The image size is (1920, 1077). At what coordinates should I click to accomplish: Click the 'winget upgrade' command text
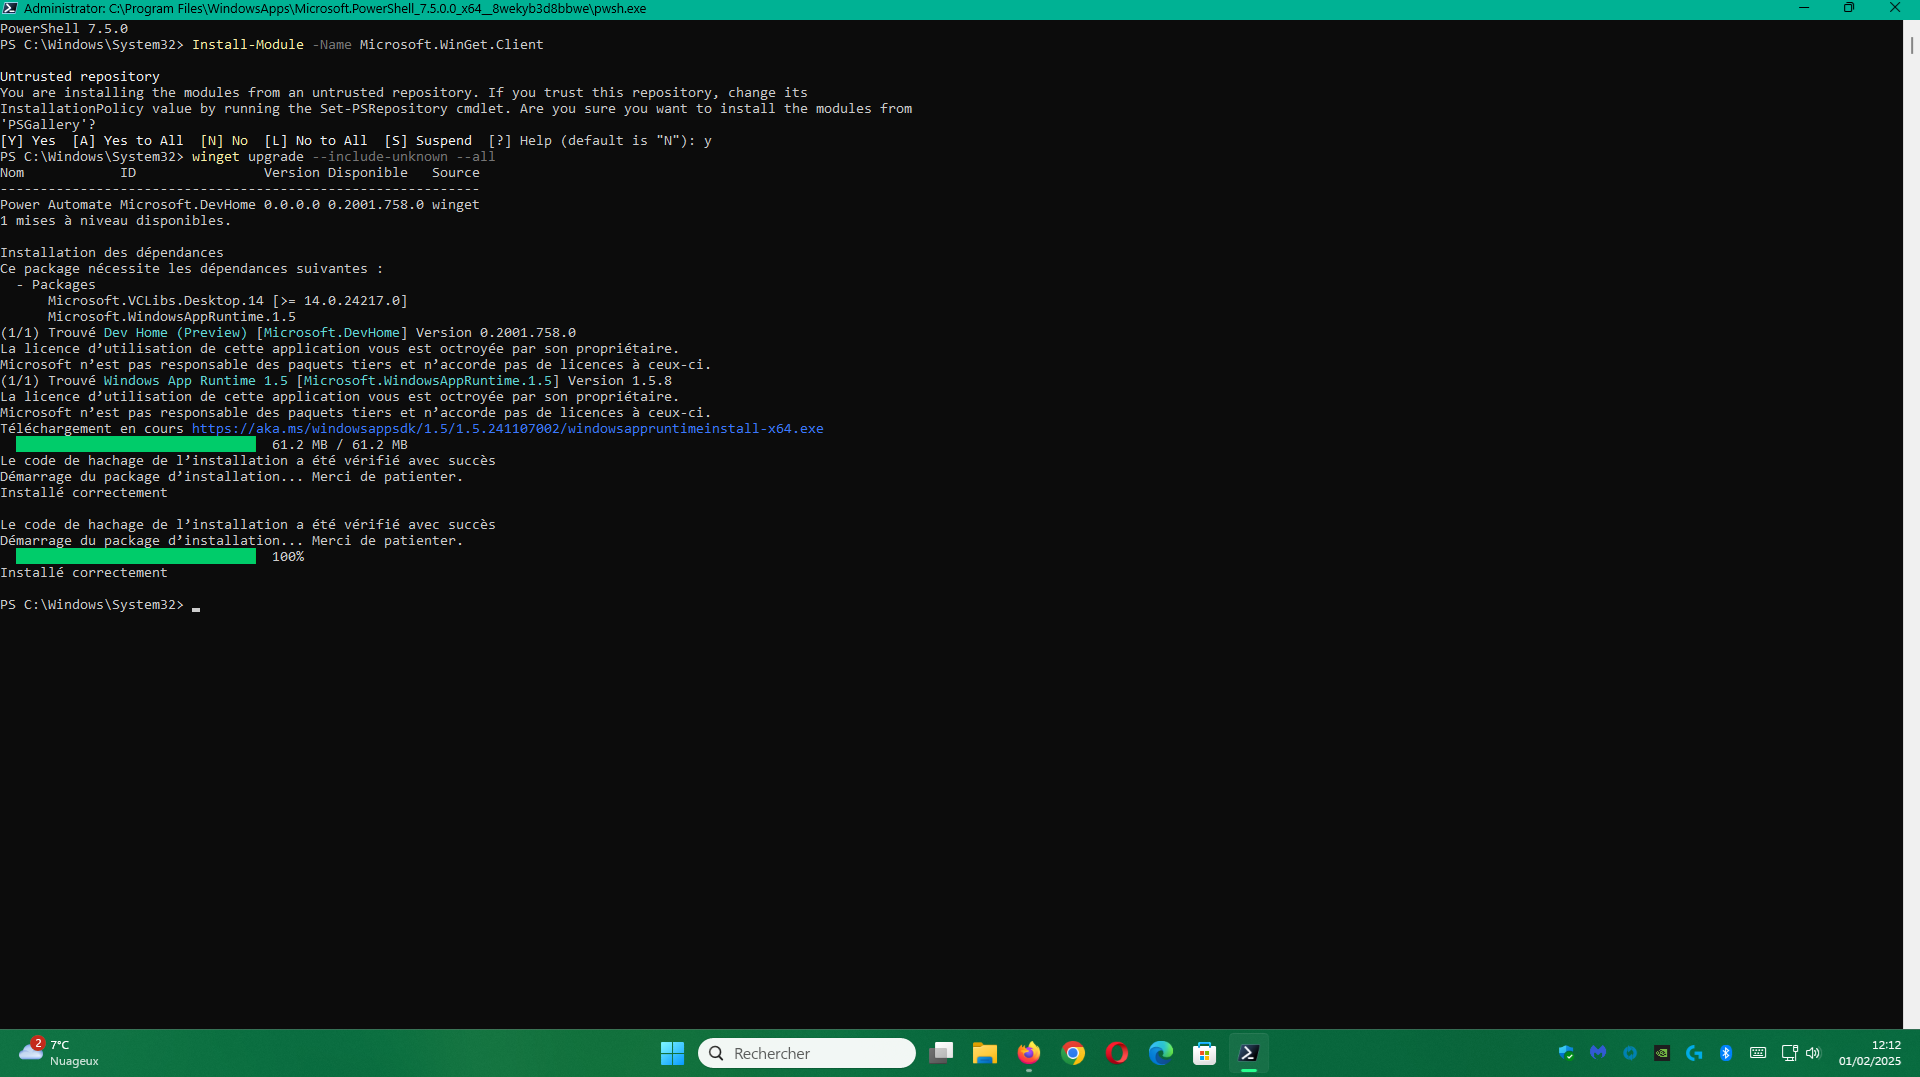click(248, 157)
